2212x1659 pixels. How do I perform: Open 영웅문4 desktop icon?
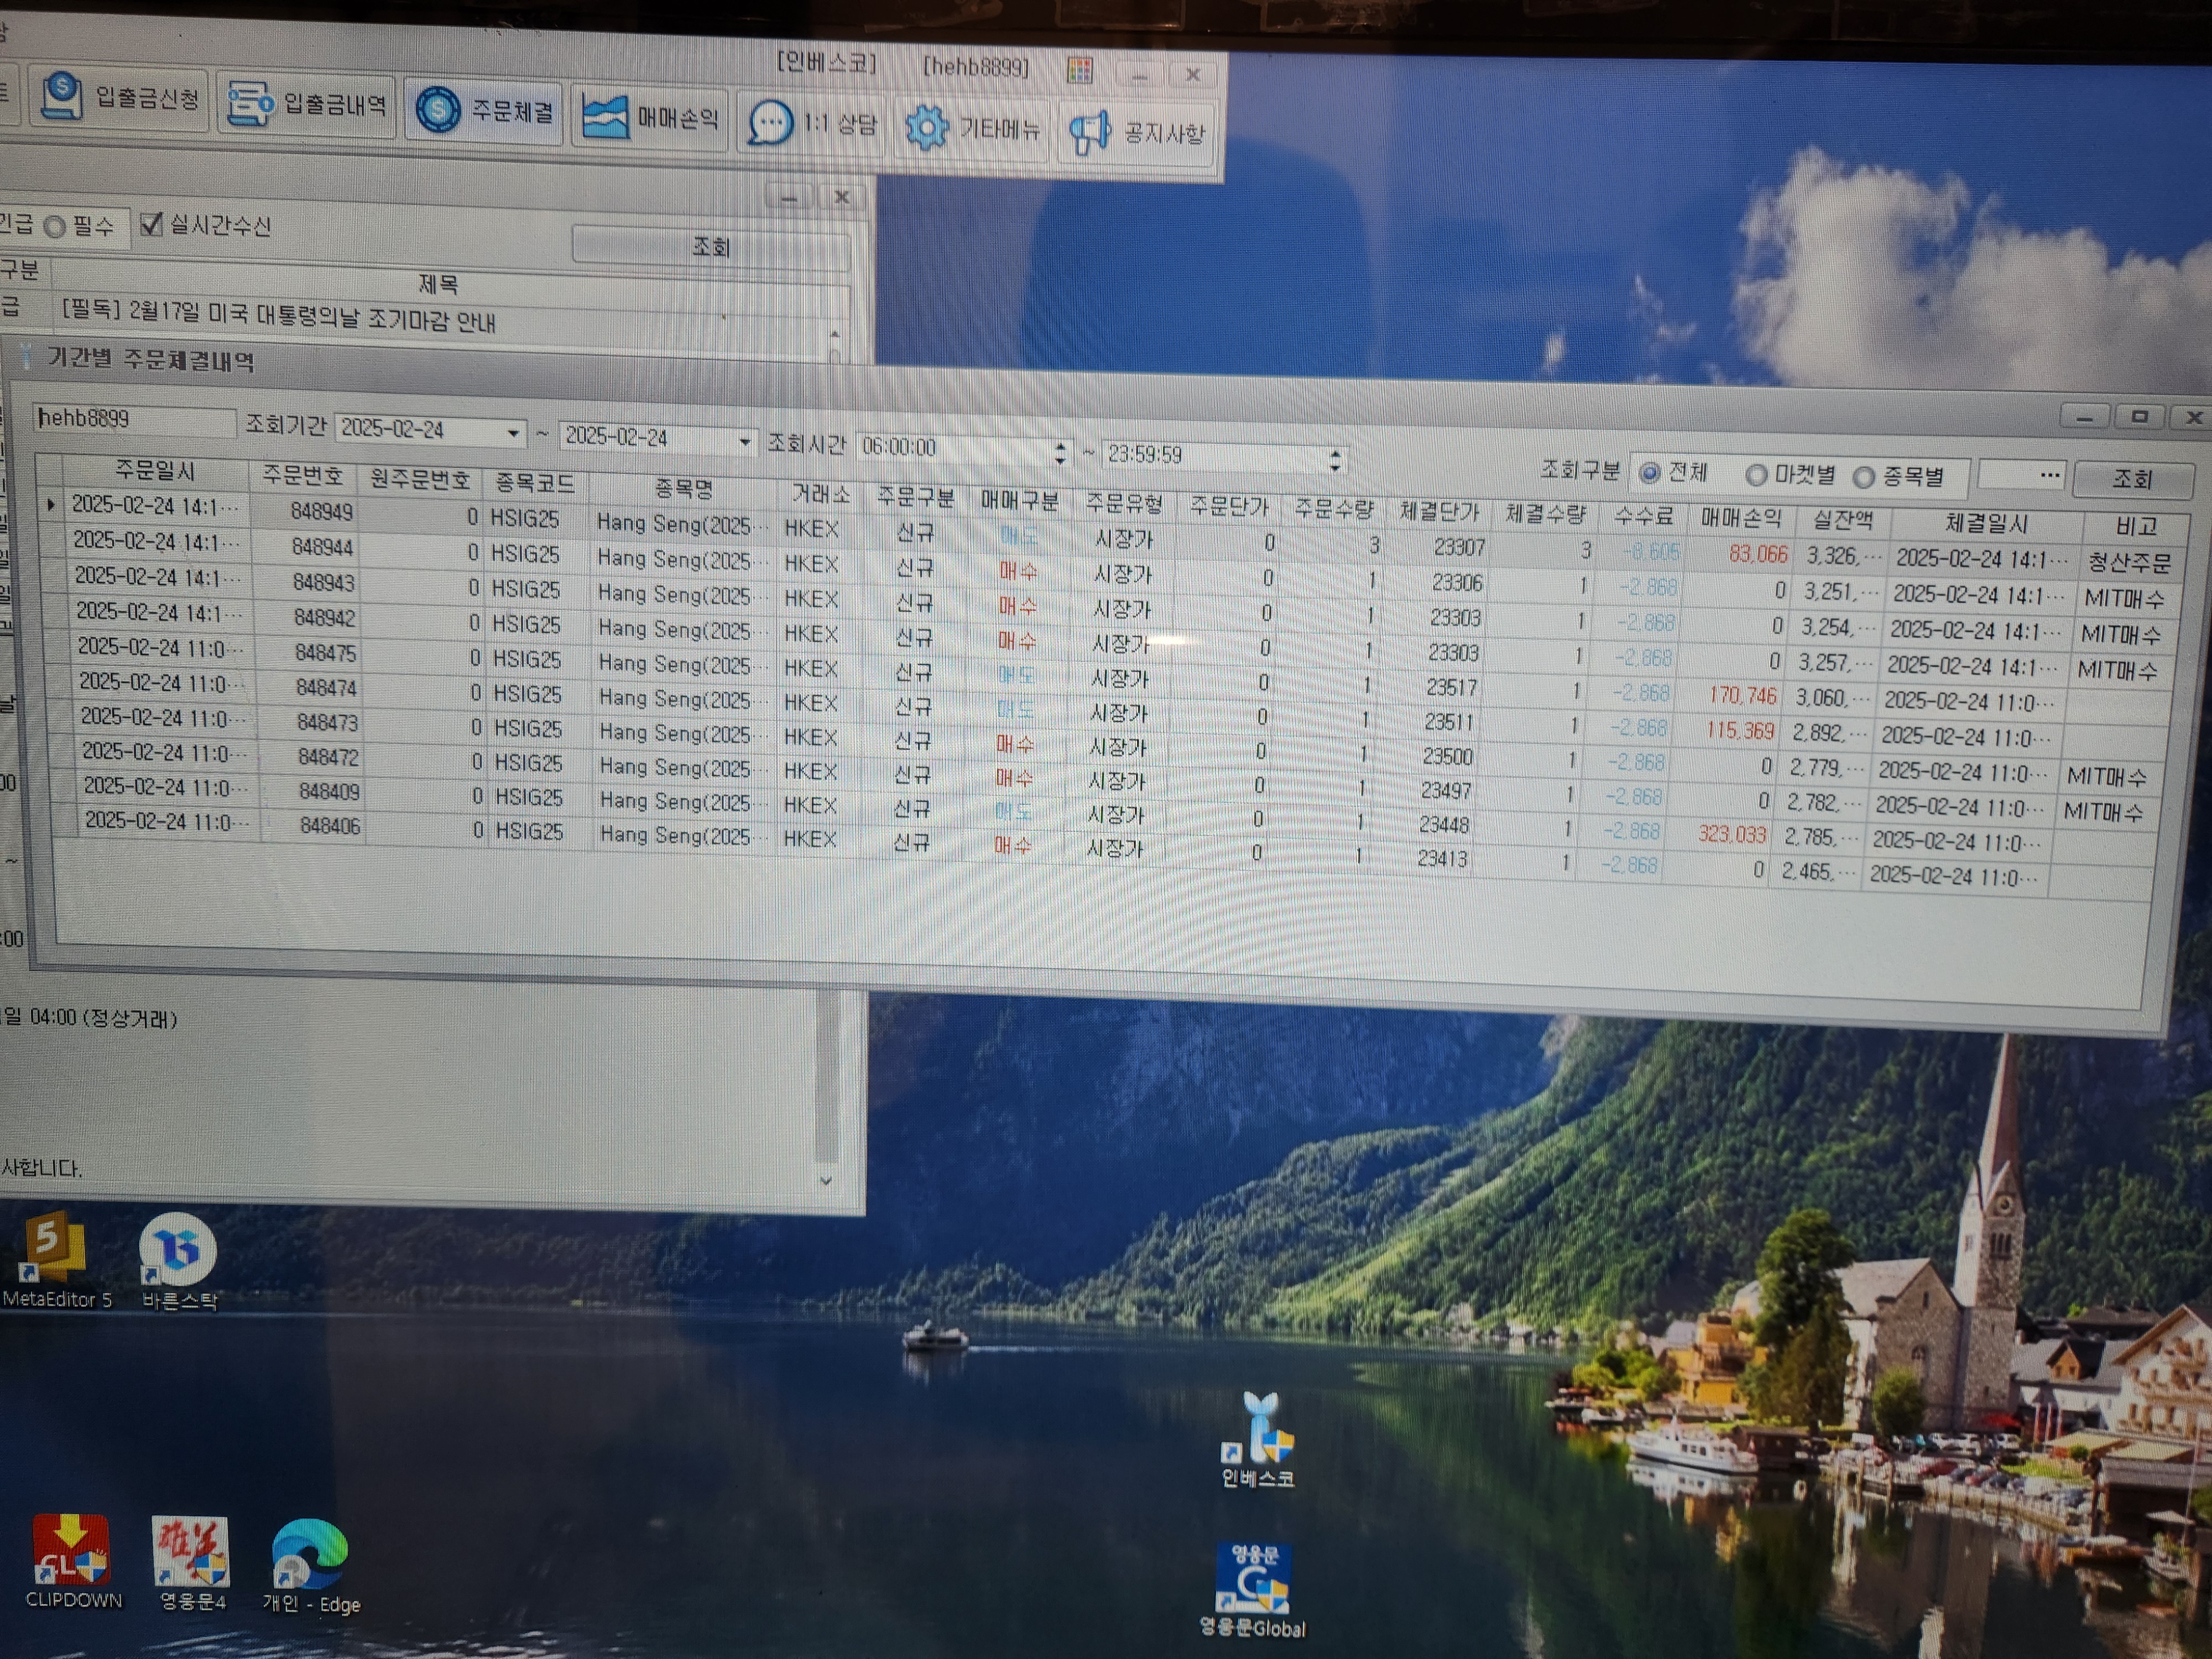(x=192, y=1564)
